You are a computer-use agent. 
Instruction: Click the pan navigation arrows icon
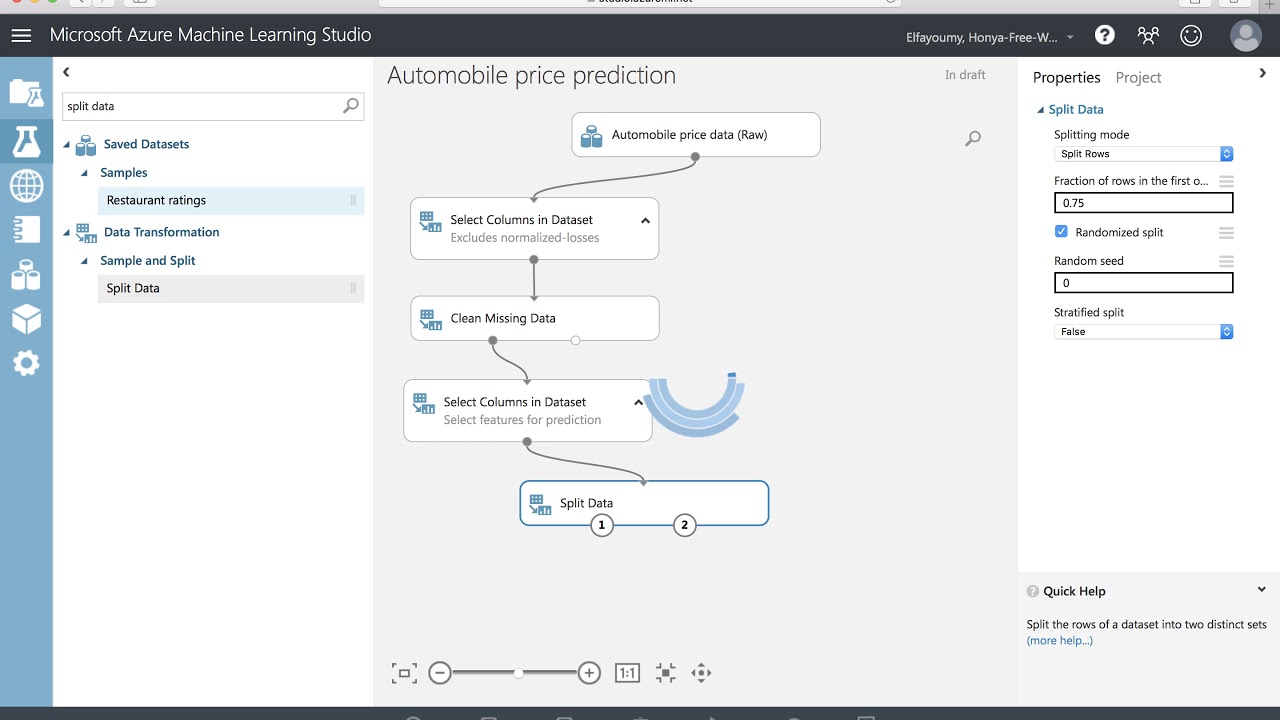coord(701,673)
